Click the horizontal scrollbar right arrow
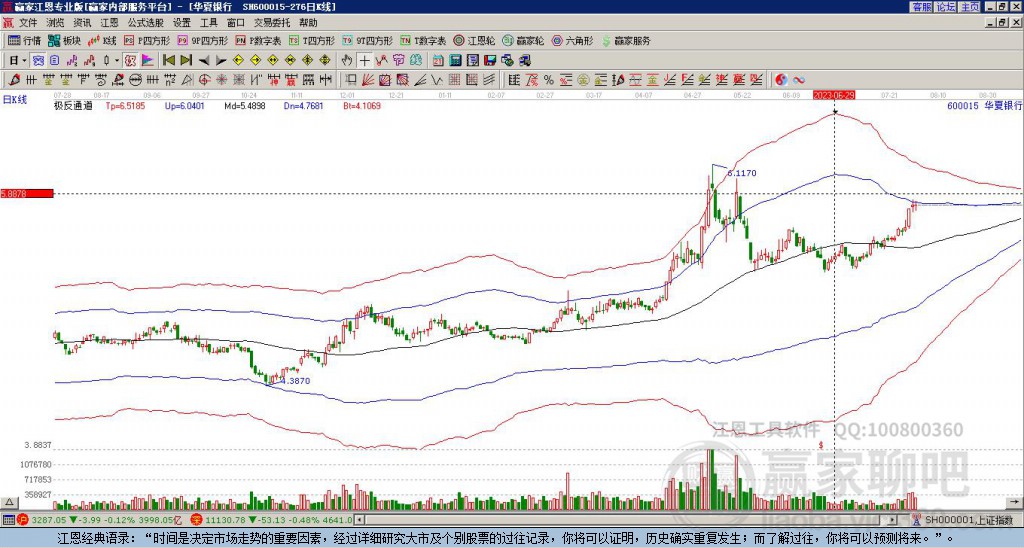This screenshot has height=548, width=1024. [893, 520]
